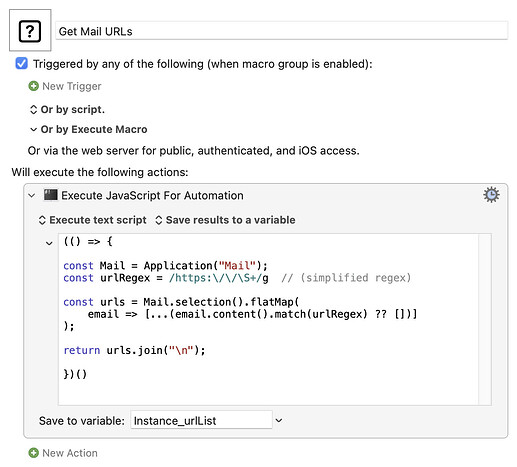Click inside the JavaScript code editor

click(268, 319)
